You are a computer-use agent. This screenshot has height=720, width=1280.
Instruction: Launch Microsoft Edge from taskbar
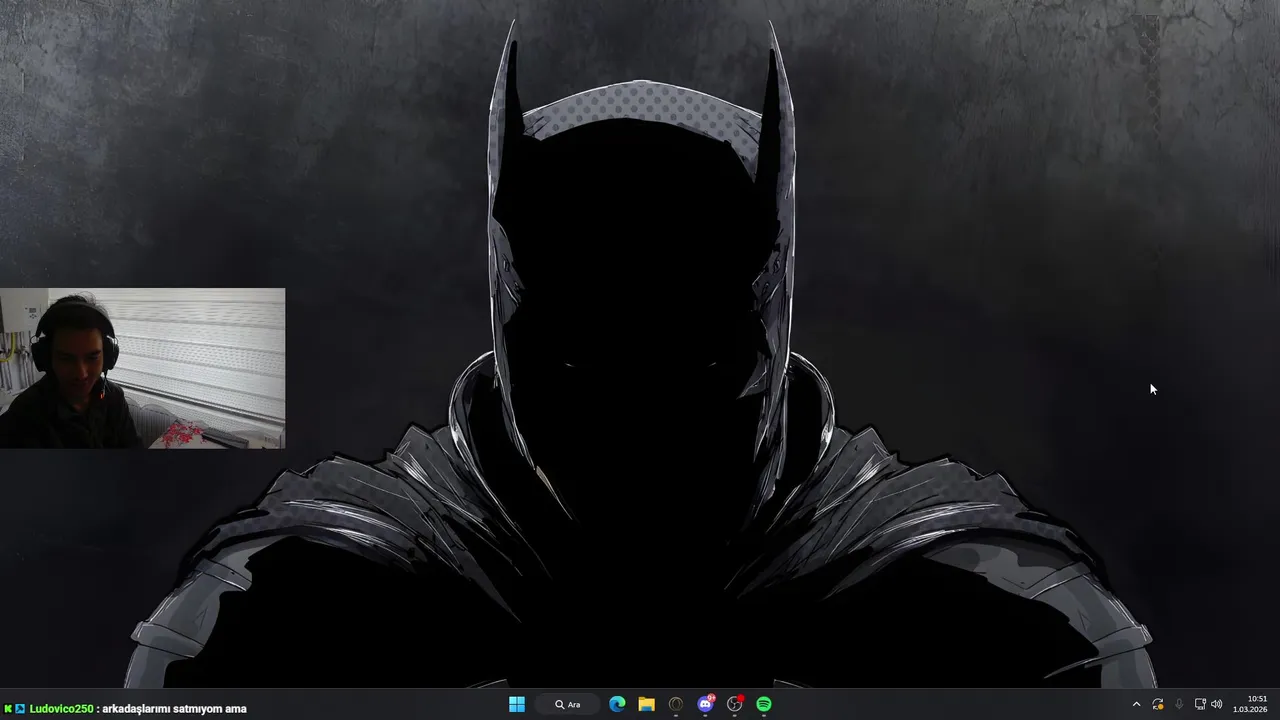(617, 704)
